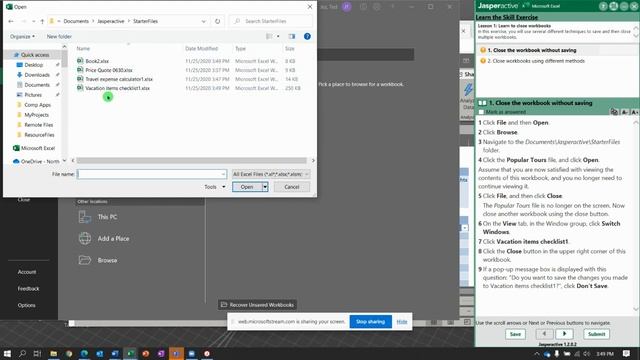Open Pictures in navigation pane

click(33, 95)
